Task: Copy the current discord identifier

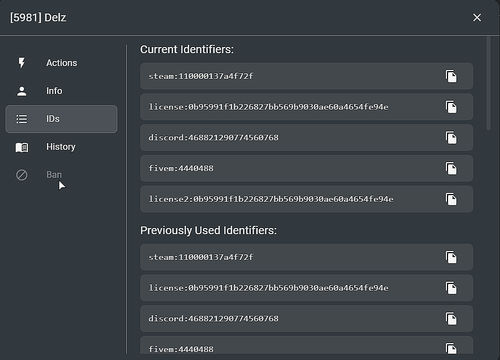Action: point(451,138)
